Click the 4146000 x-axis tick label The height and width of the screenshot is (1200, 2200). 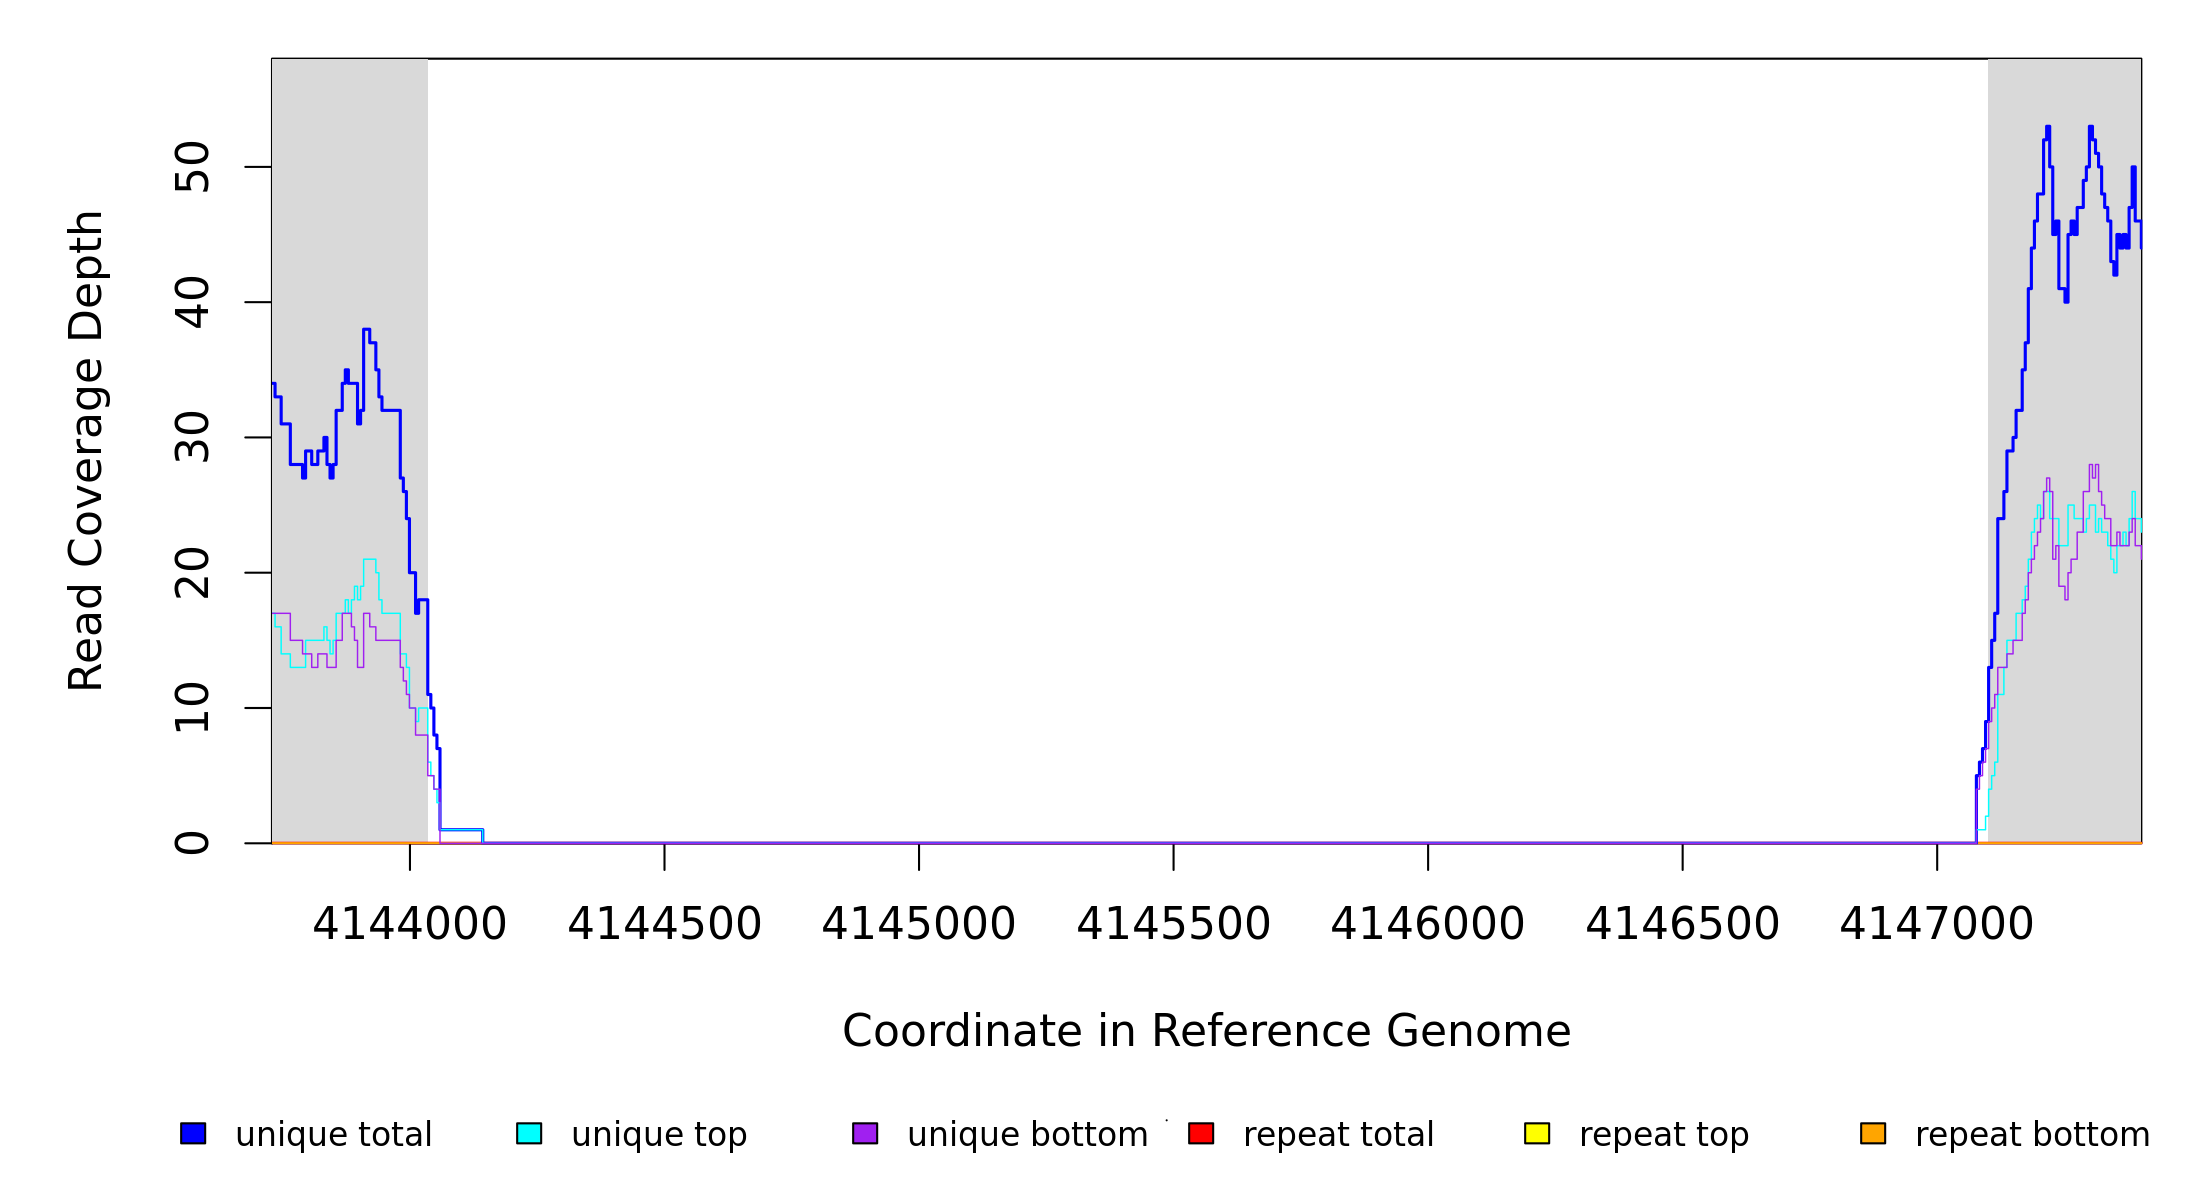click(x=1427, y=924)
